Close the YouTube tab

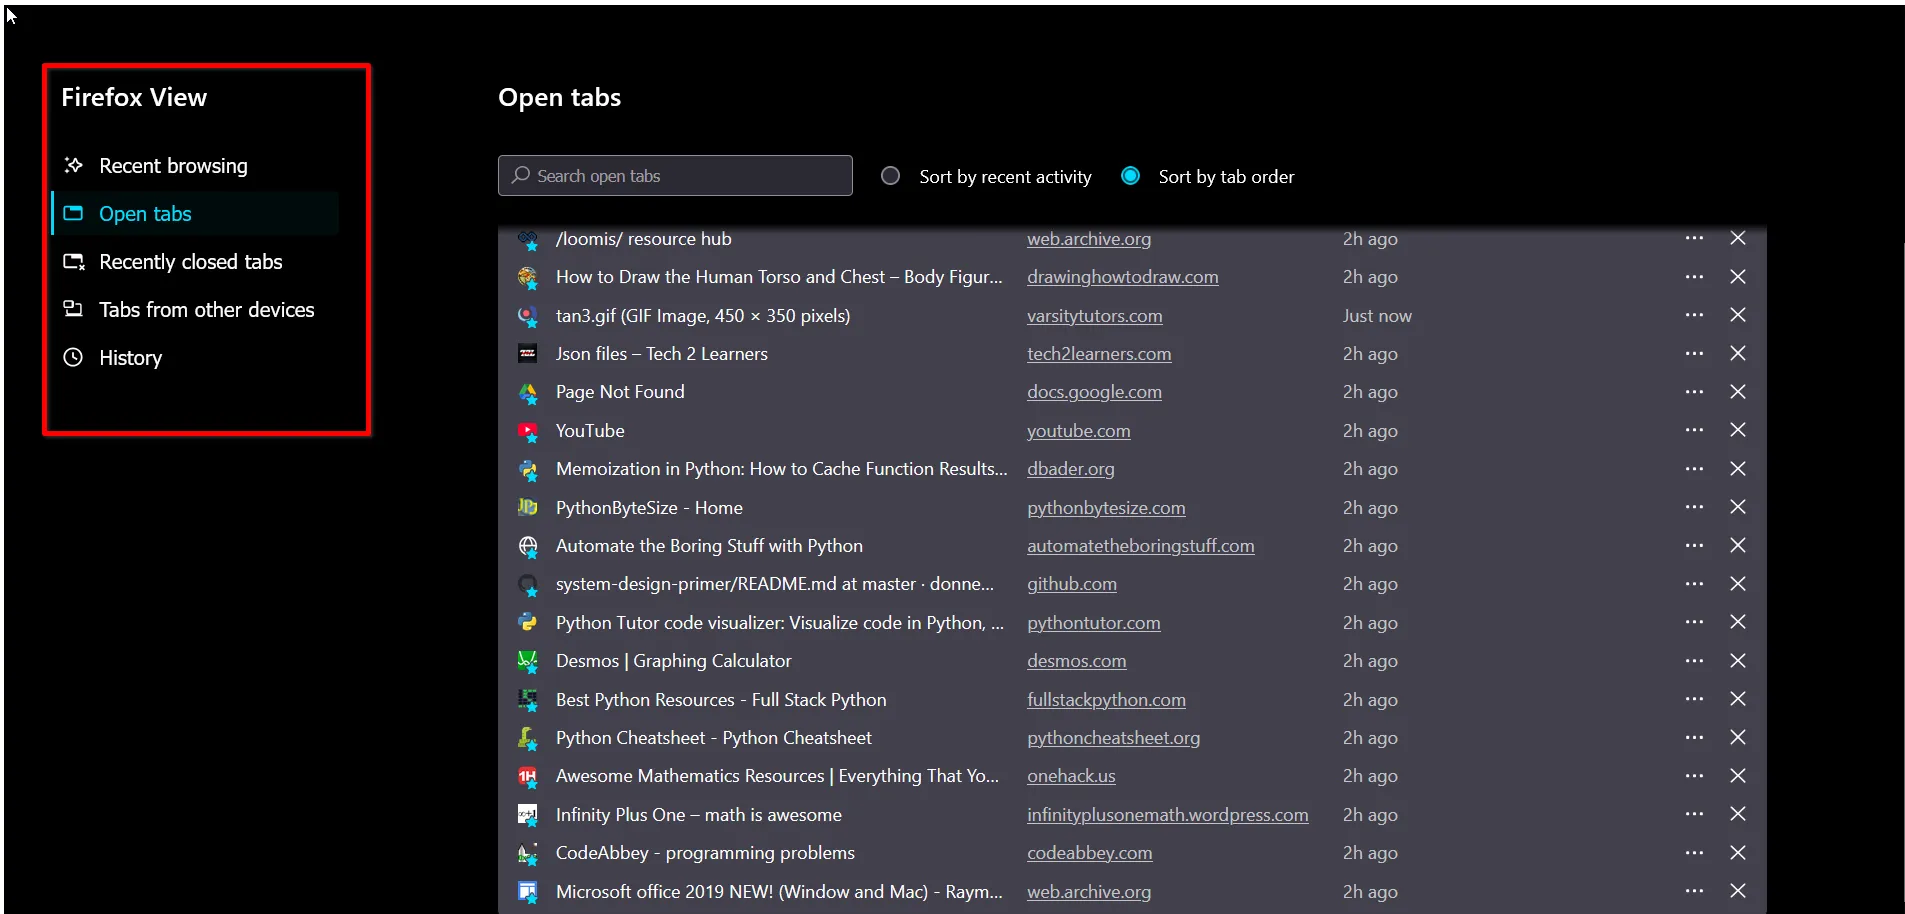click(1738, 430)
